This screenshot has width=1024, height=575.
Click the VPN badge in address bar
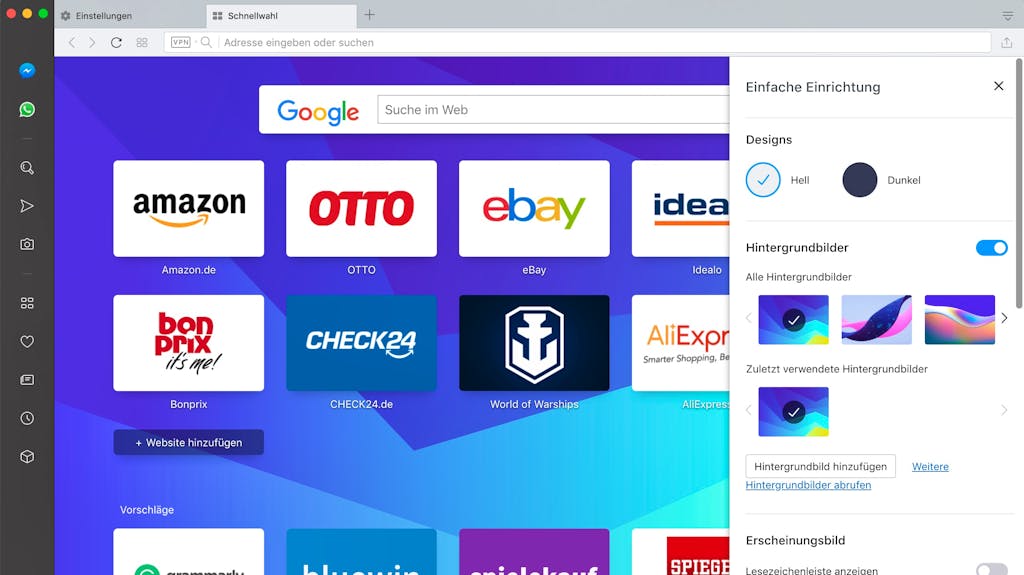[x=180, y=42]
